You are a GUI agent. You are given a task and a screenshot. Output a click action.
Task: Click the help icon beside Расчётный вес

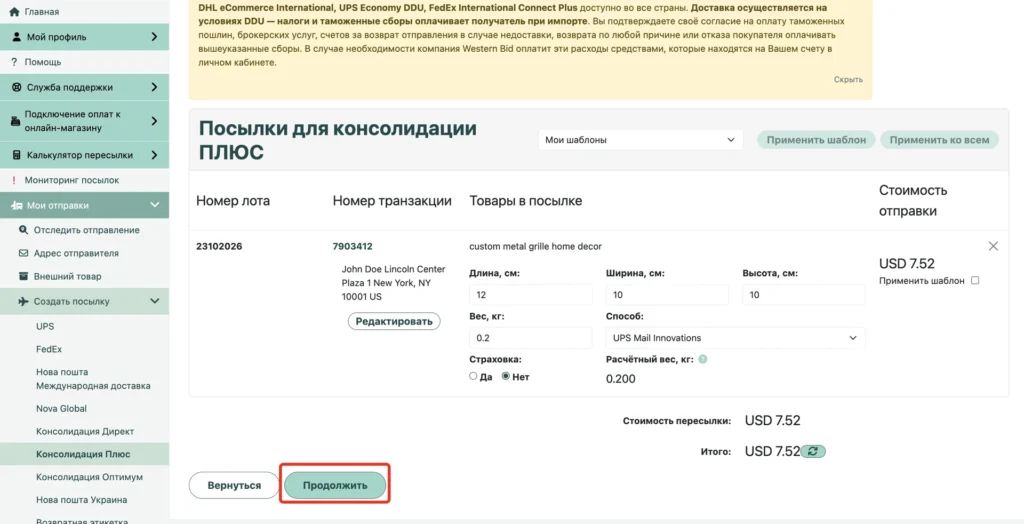coord(703,359)
